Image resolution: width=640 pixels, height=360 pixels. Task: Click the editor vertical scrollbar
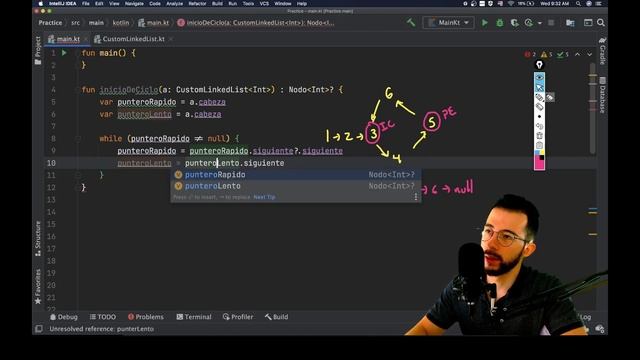click(593, 108)
